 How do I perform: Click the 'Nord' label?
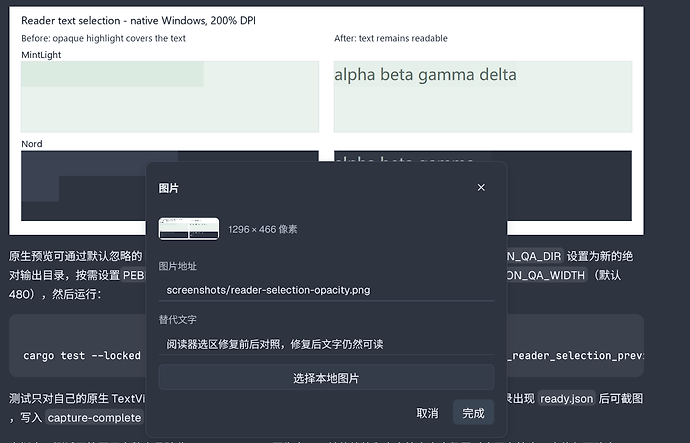tap(32, 144)
